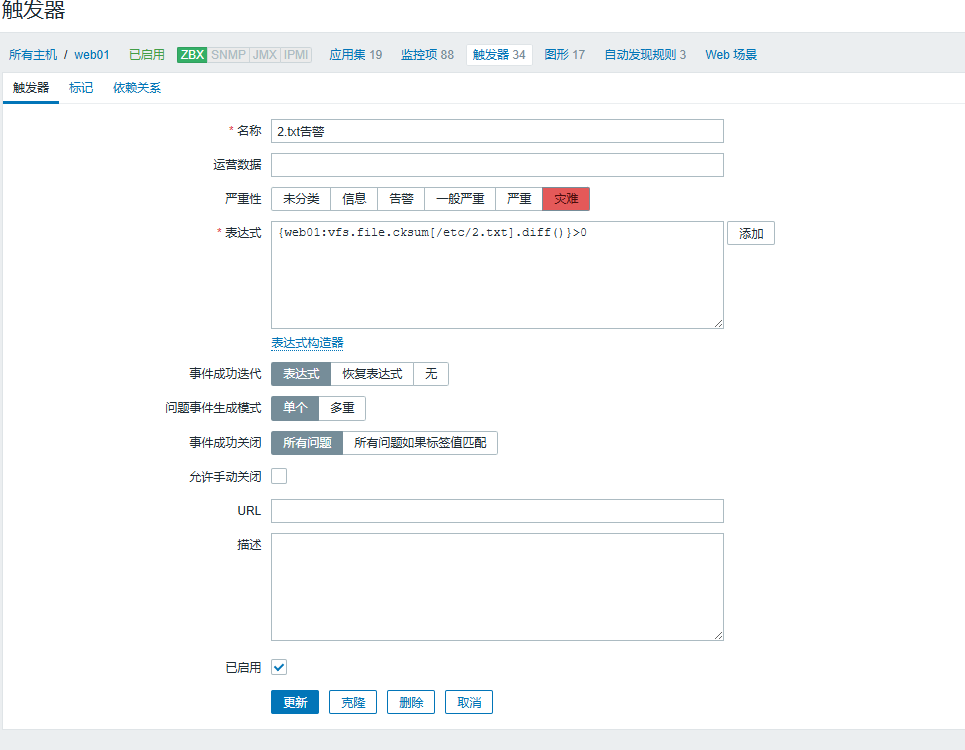This screenshot has width=965, height=750.
Task: Set severity to 一般严重
Action: pos(460,199)
